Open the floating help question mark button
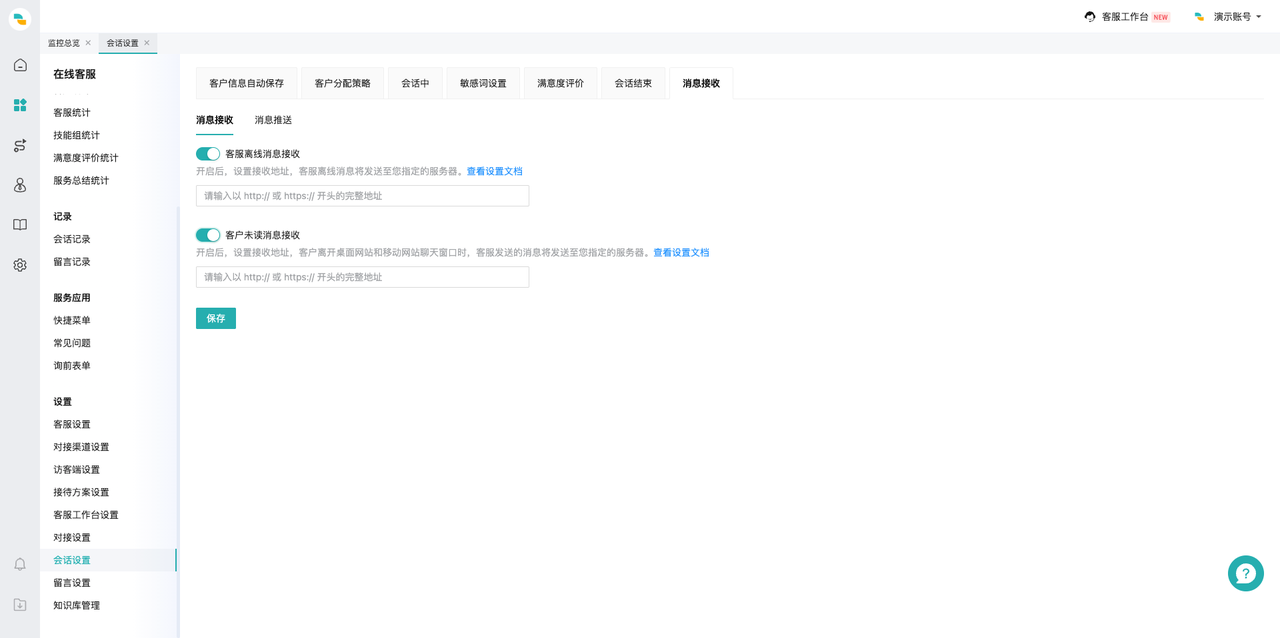This screenshot has width=1280, height=638. (1245, 573)
